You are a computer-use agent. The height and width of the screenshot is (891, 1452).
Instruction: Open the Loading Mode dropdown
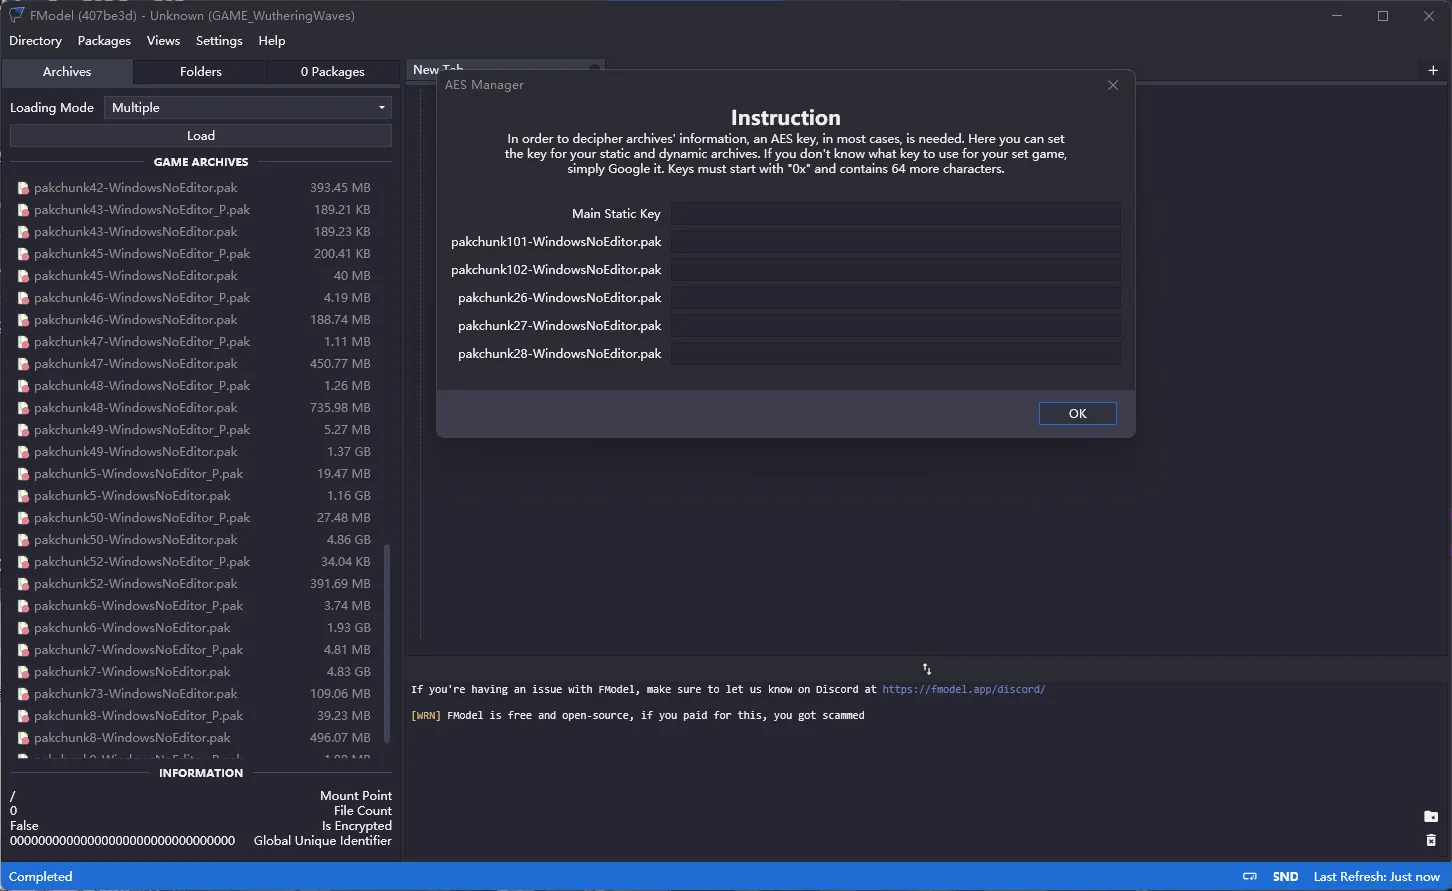248,108
